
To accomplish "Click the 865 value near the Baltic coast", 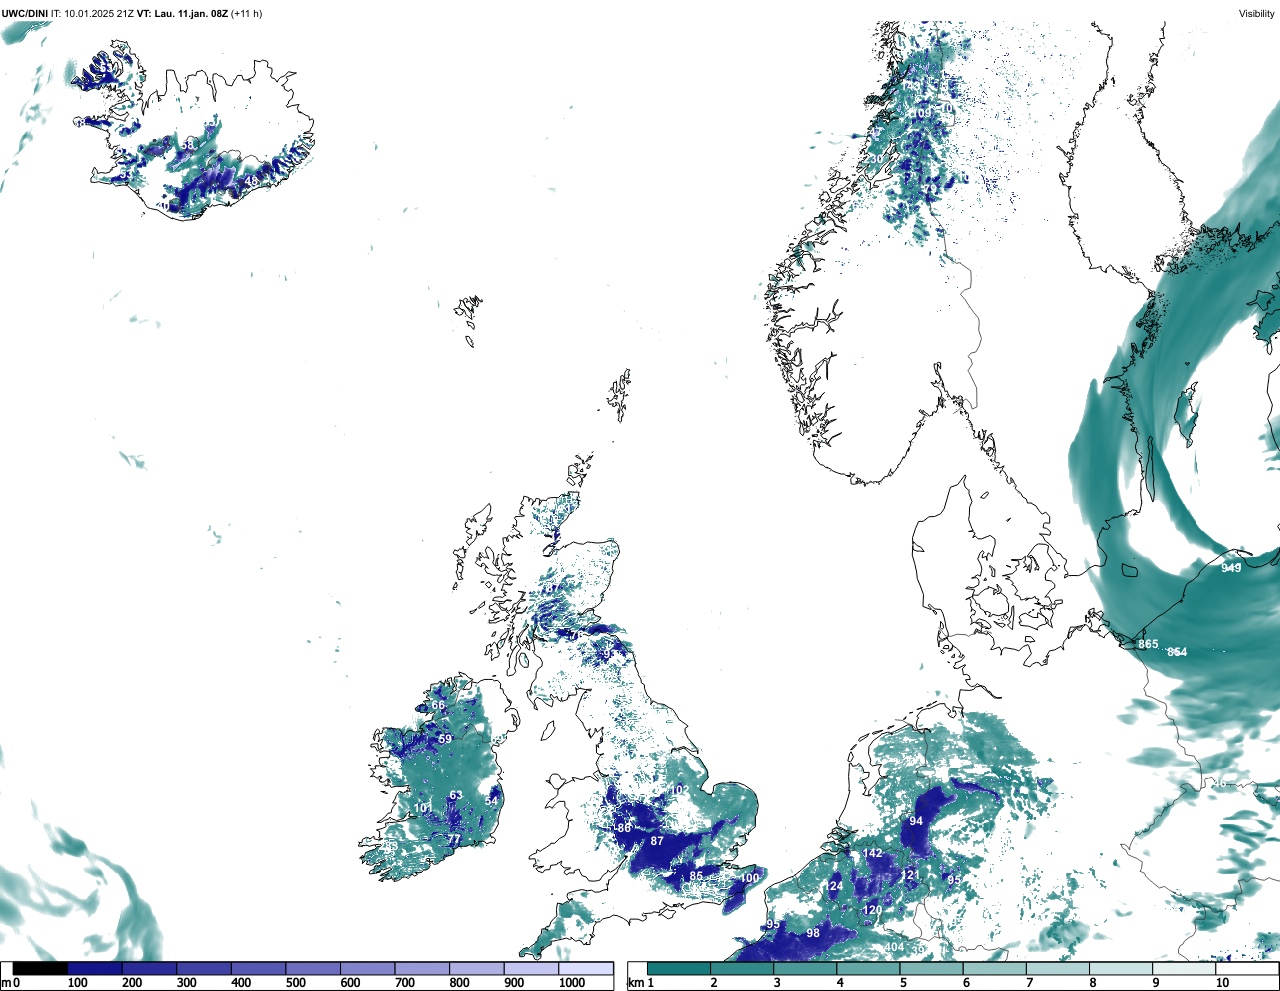I will click(1148, 644).
